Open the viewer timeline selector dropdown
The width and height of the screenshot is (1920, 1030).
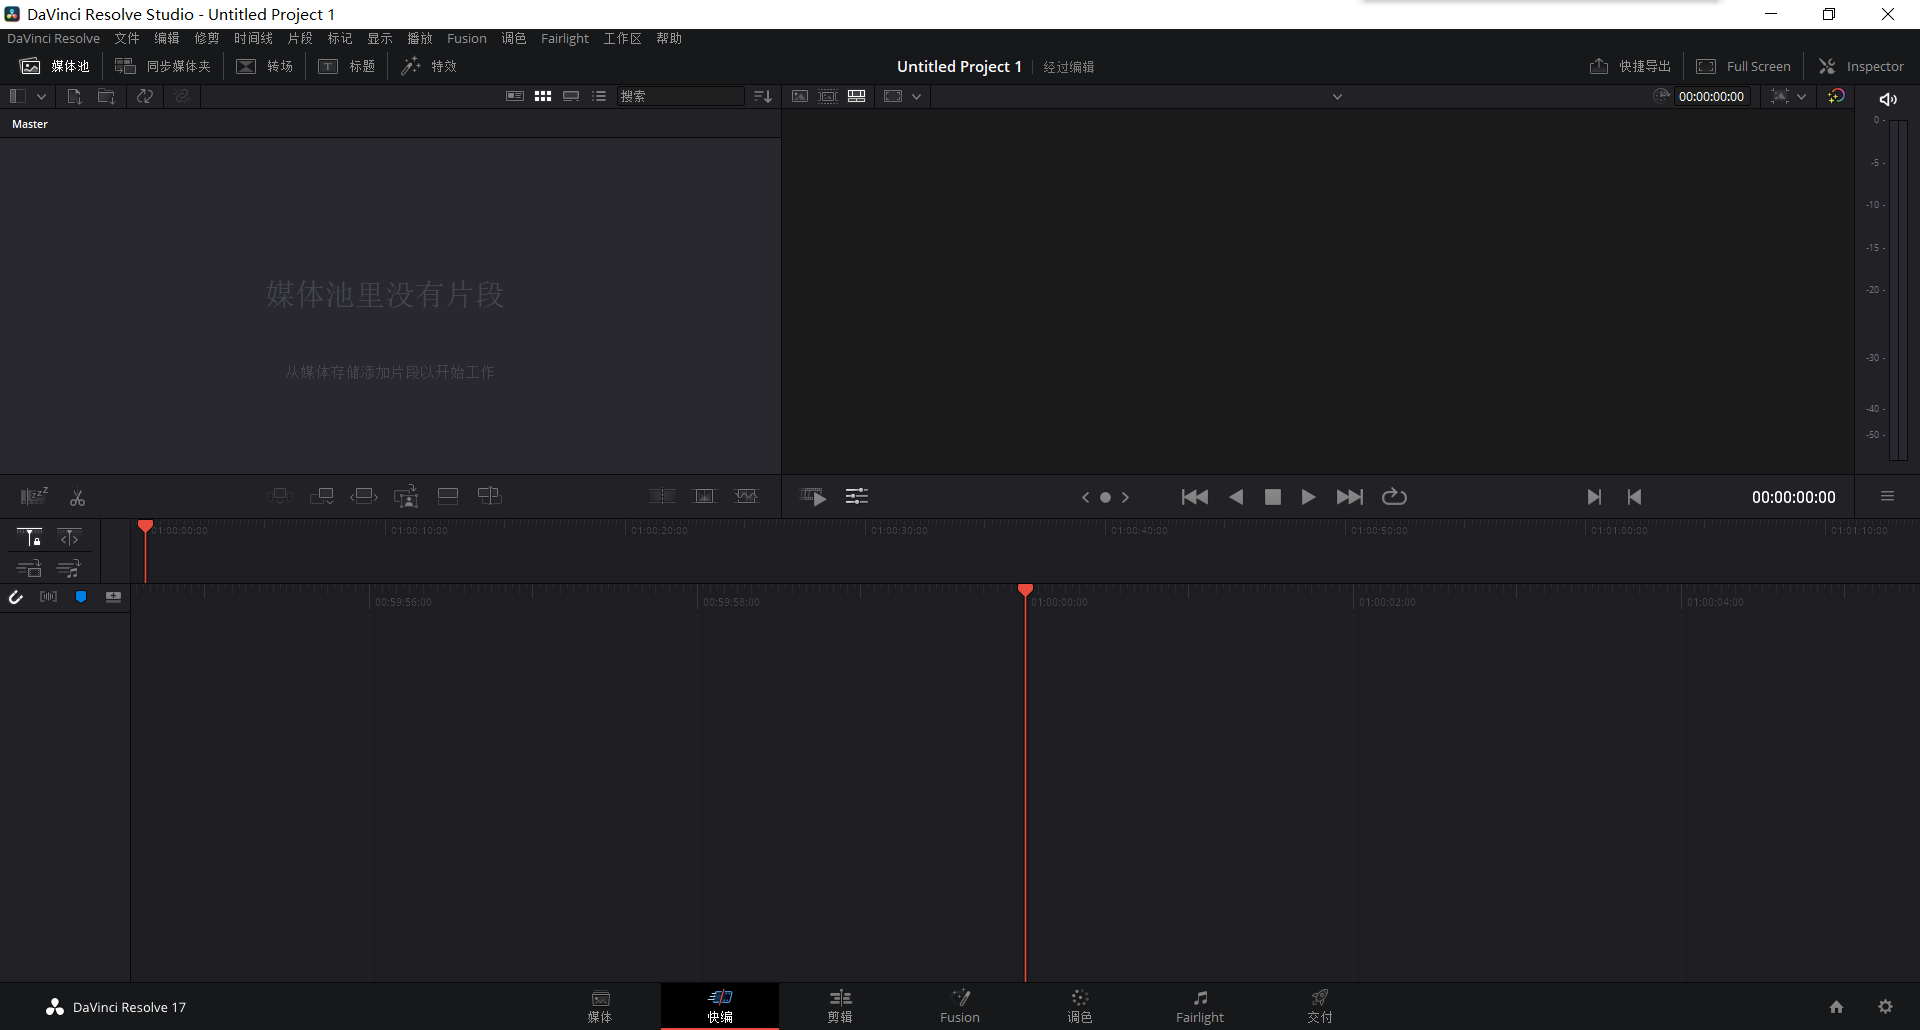[x=1337, y=97]
